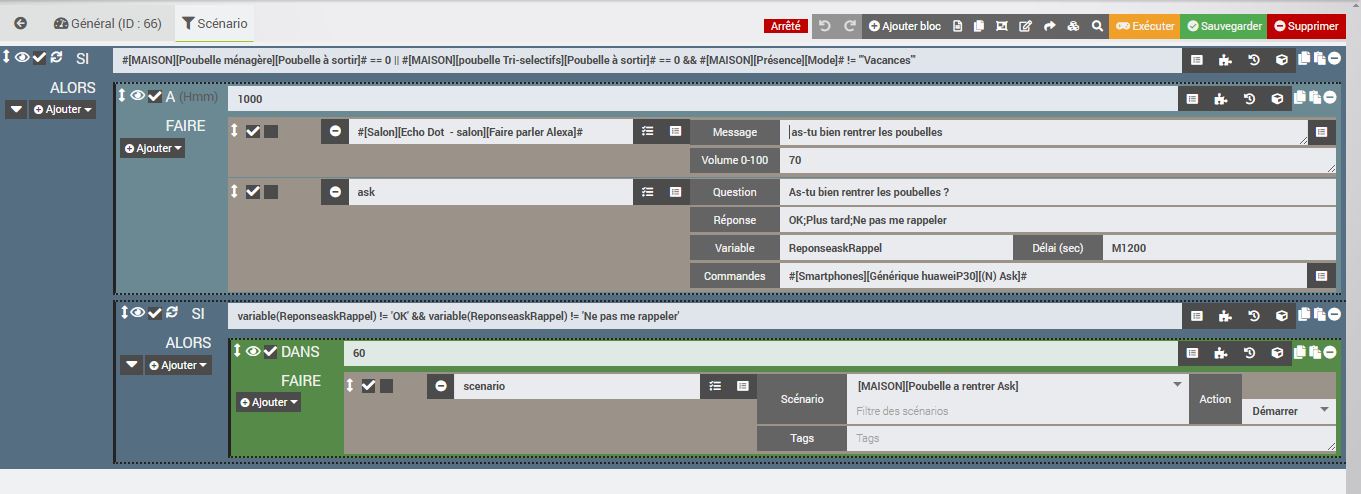Toggle the enable checkbox of the A block

point(154,96)
